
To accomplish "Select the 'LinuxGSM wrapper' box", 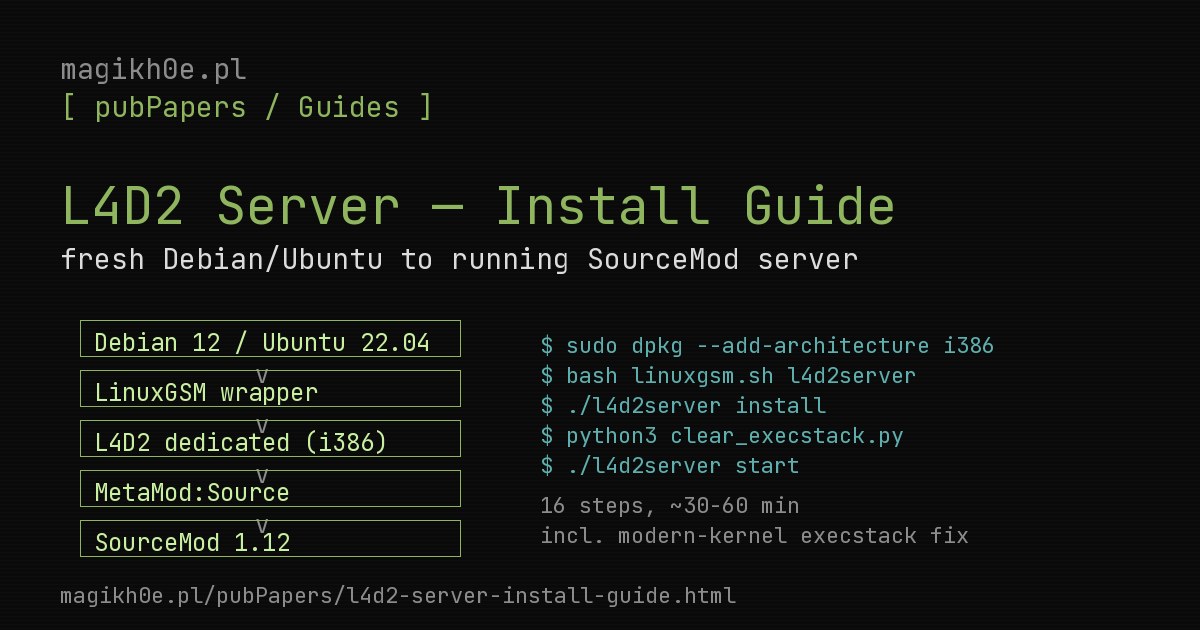I will [270, 389].
